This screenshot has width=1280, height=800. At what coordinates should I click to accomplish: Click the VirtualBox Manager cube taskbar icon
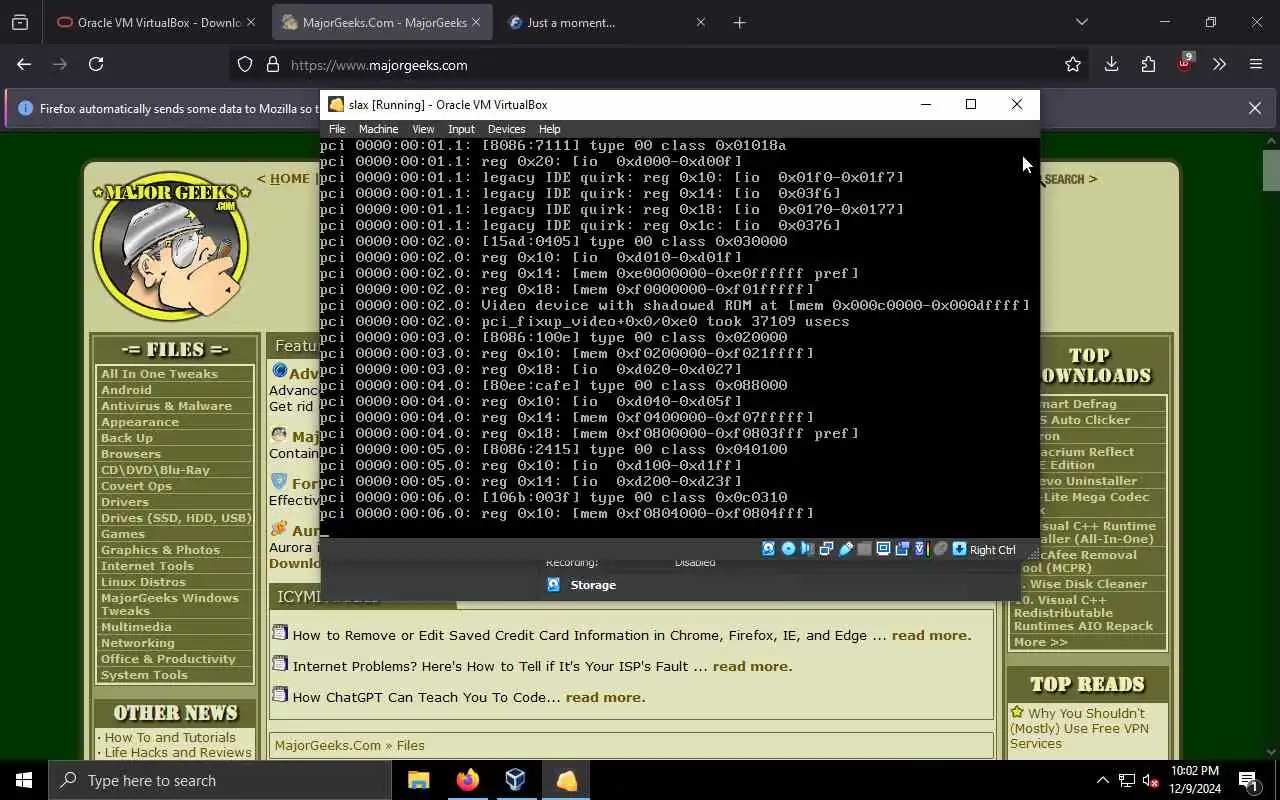516,780
